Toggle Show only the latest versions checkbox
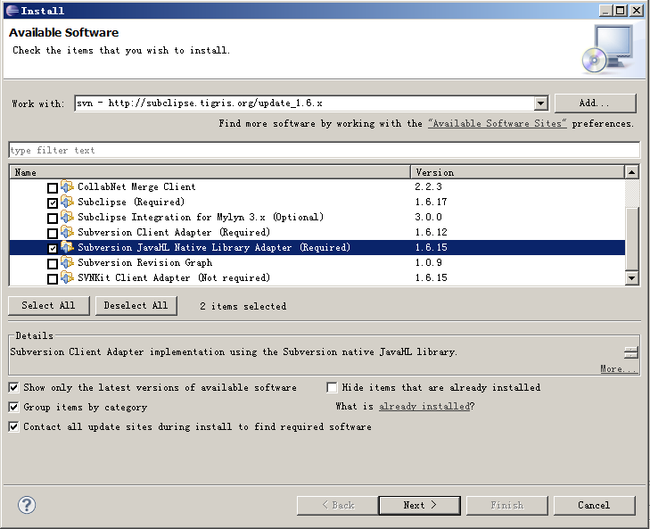Screen dimensions: 650x529 click(x=14, y=387)
